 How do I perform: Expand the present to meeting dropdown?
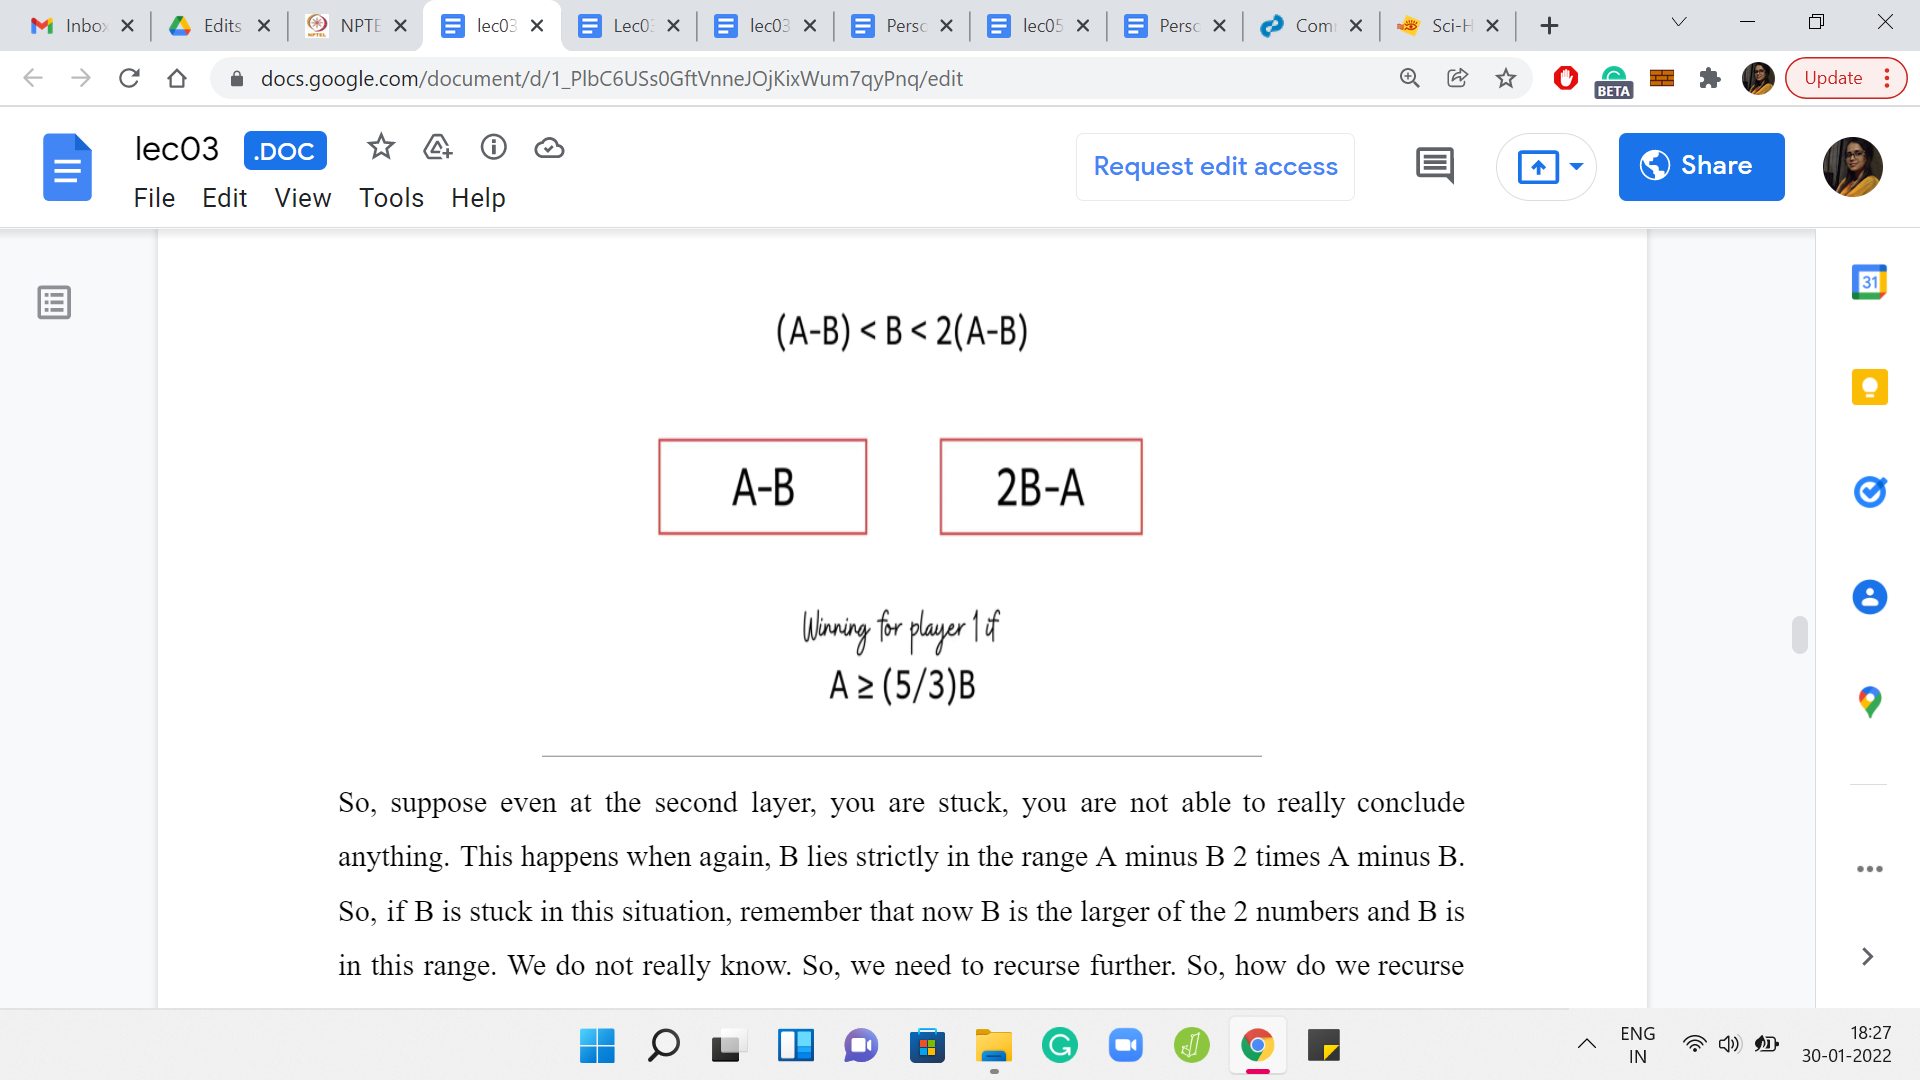coord(1576,166)
